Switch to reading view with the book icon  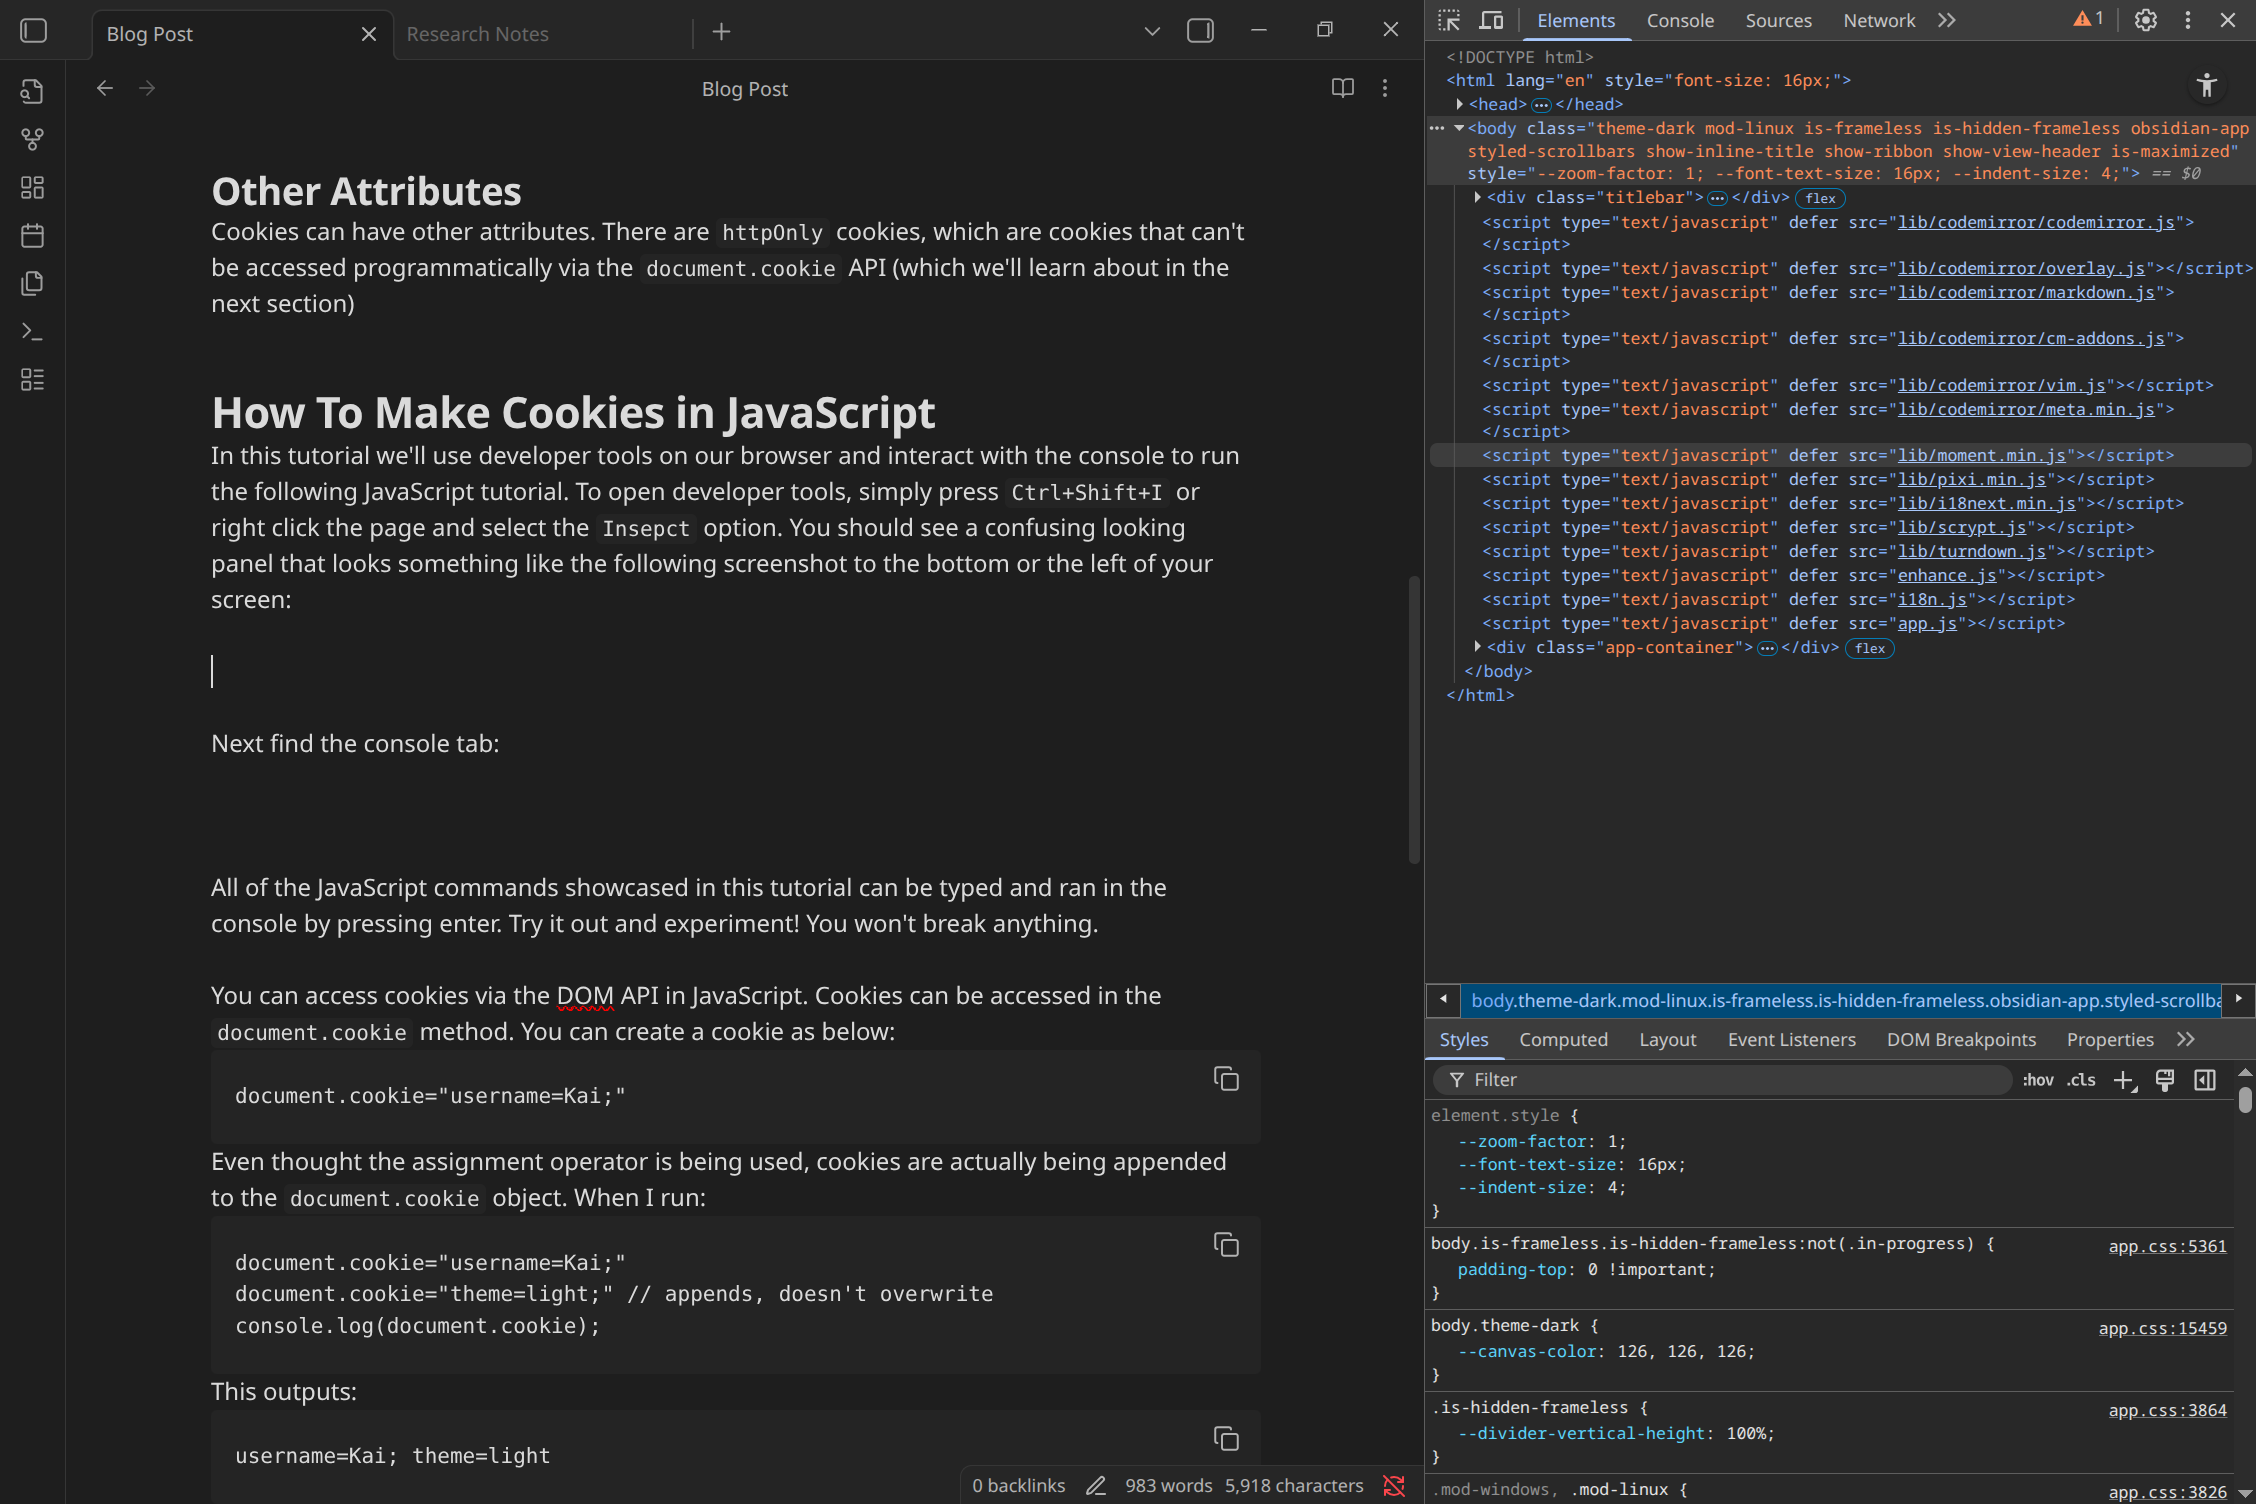coord(1341,88)
